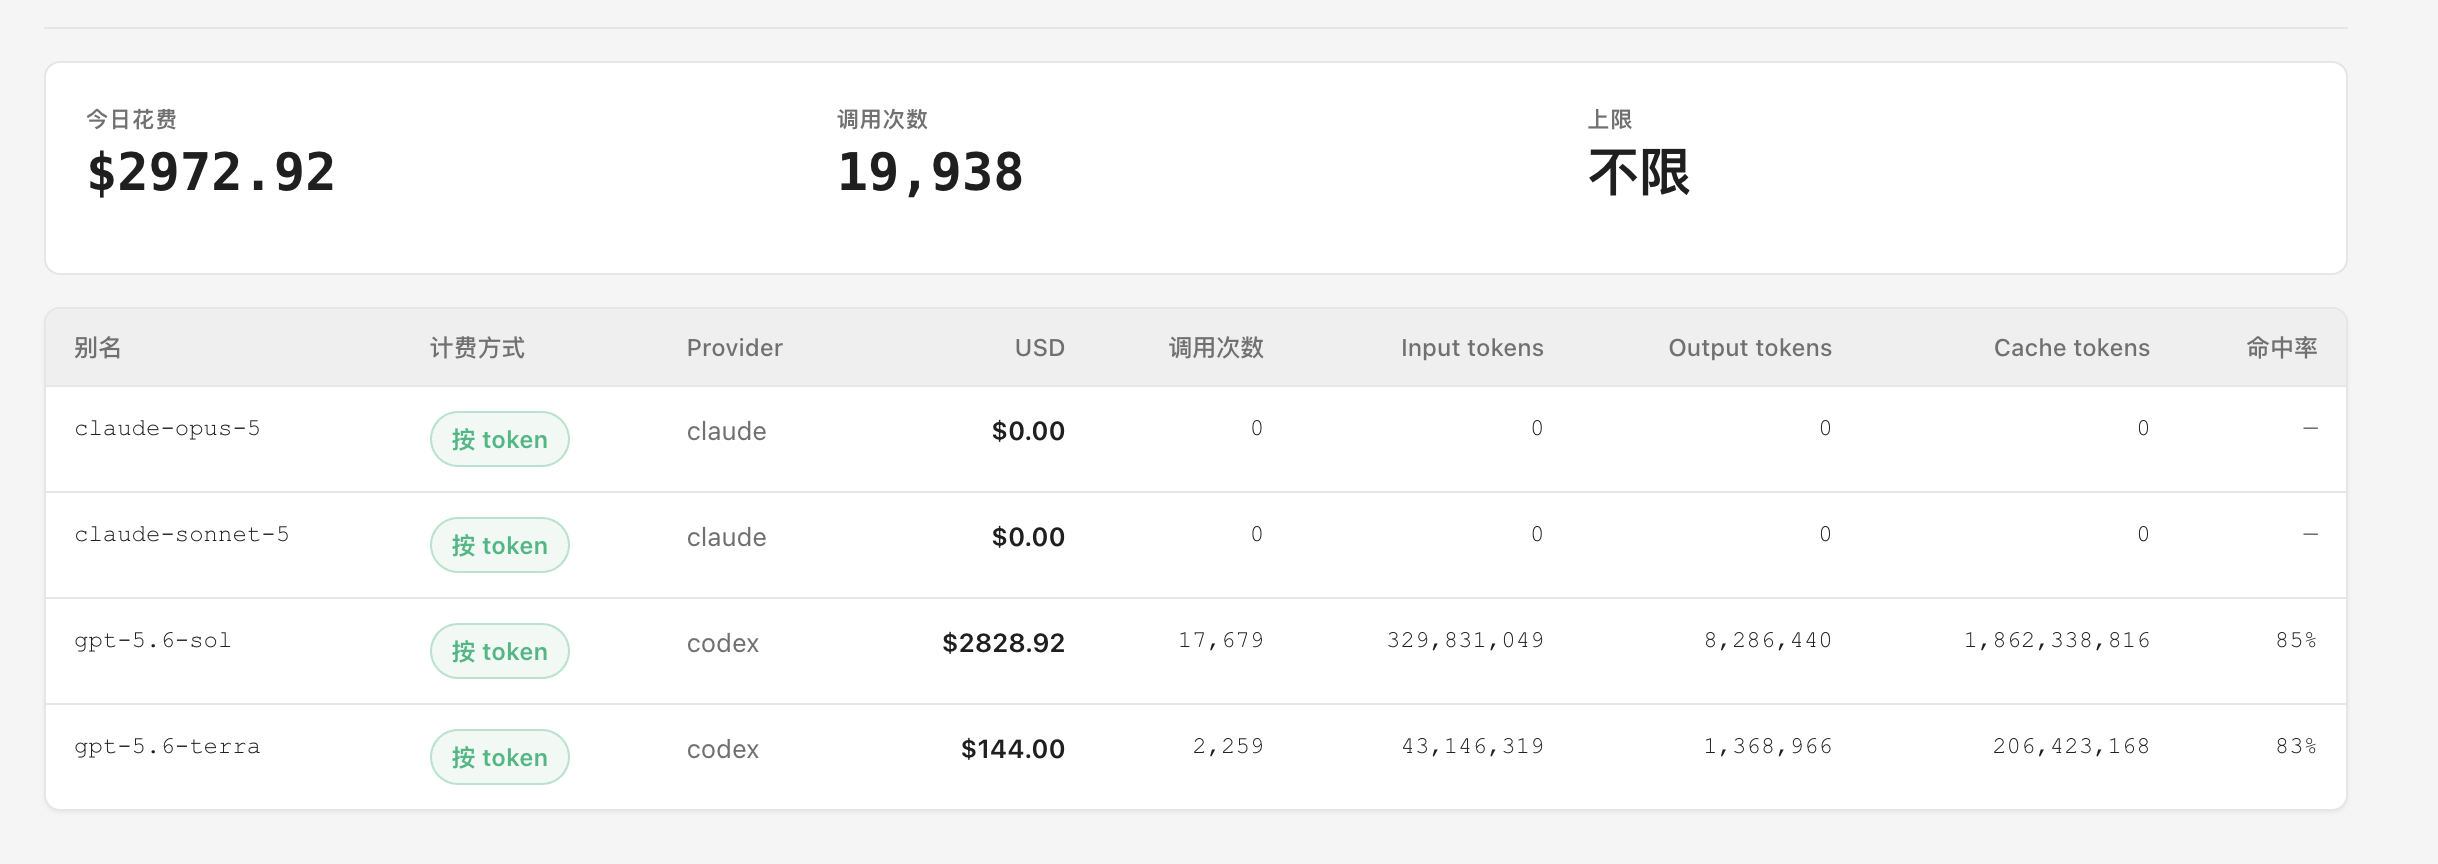This screenshot has width=2438, height=864.
Task: Click the Cache tokens column header
Action: coord(2071,348)
